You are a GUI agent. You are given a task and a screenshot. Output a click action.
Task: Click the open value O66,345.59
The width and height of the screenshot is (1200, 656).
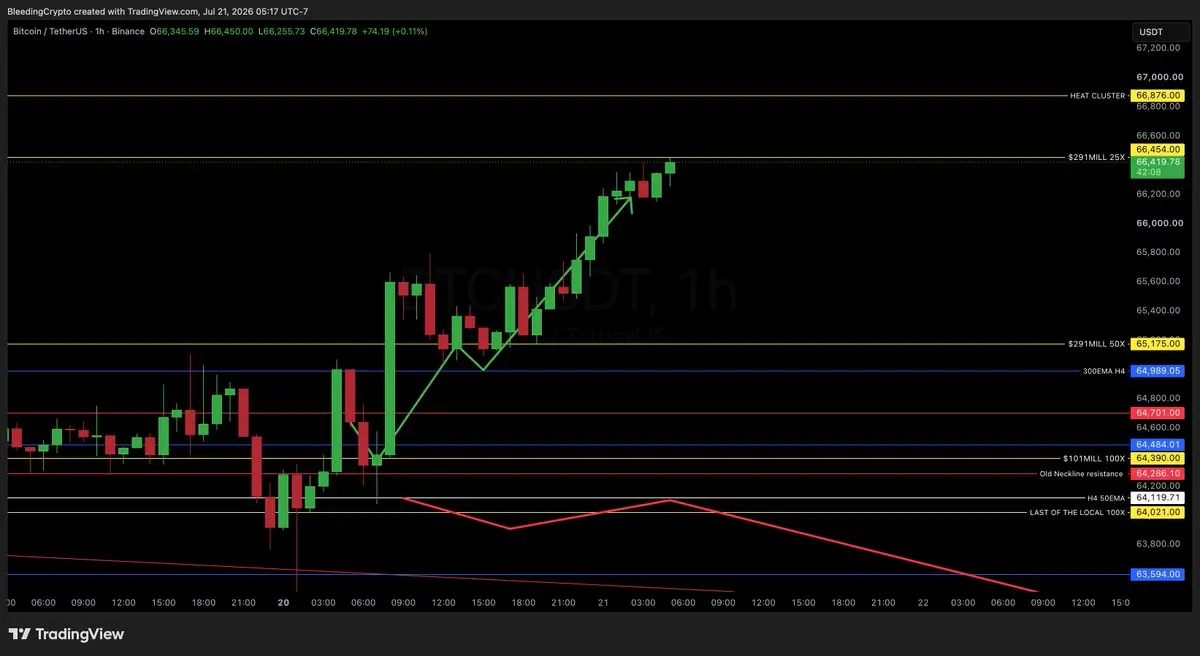tap(175, 32)
